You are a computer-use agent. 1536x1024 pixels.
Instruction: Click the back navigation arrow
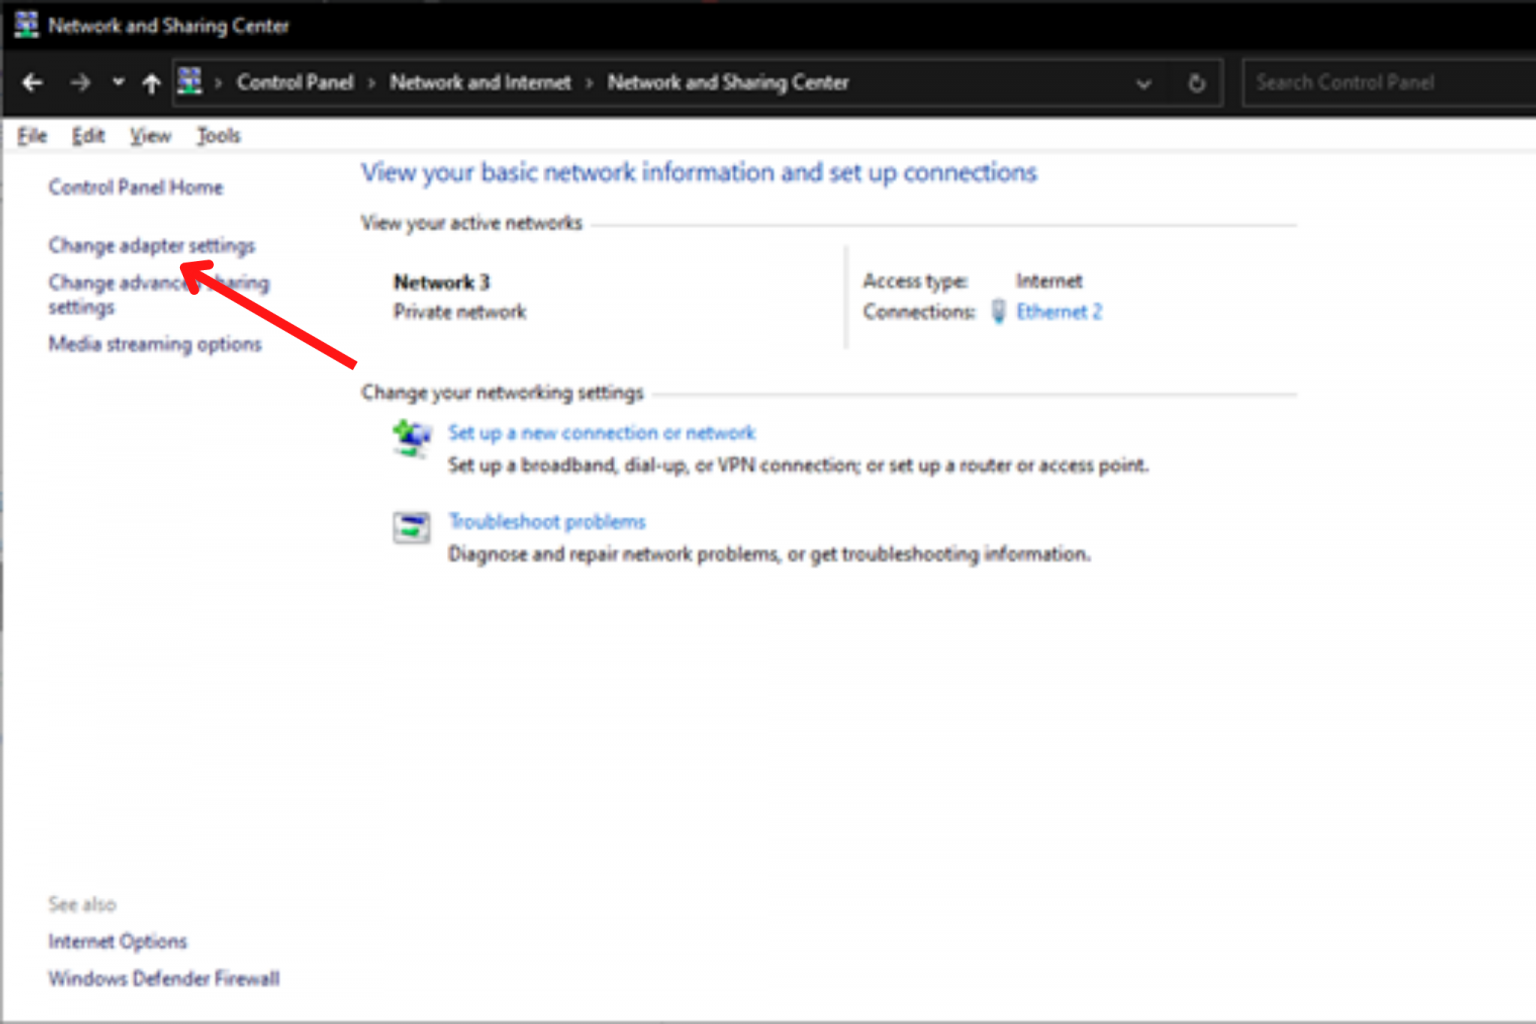click(x=32, y=83)
